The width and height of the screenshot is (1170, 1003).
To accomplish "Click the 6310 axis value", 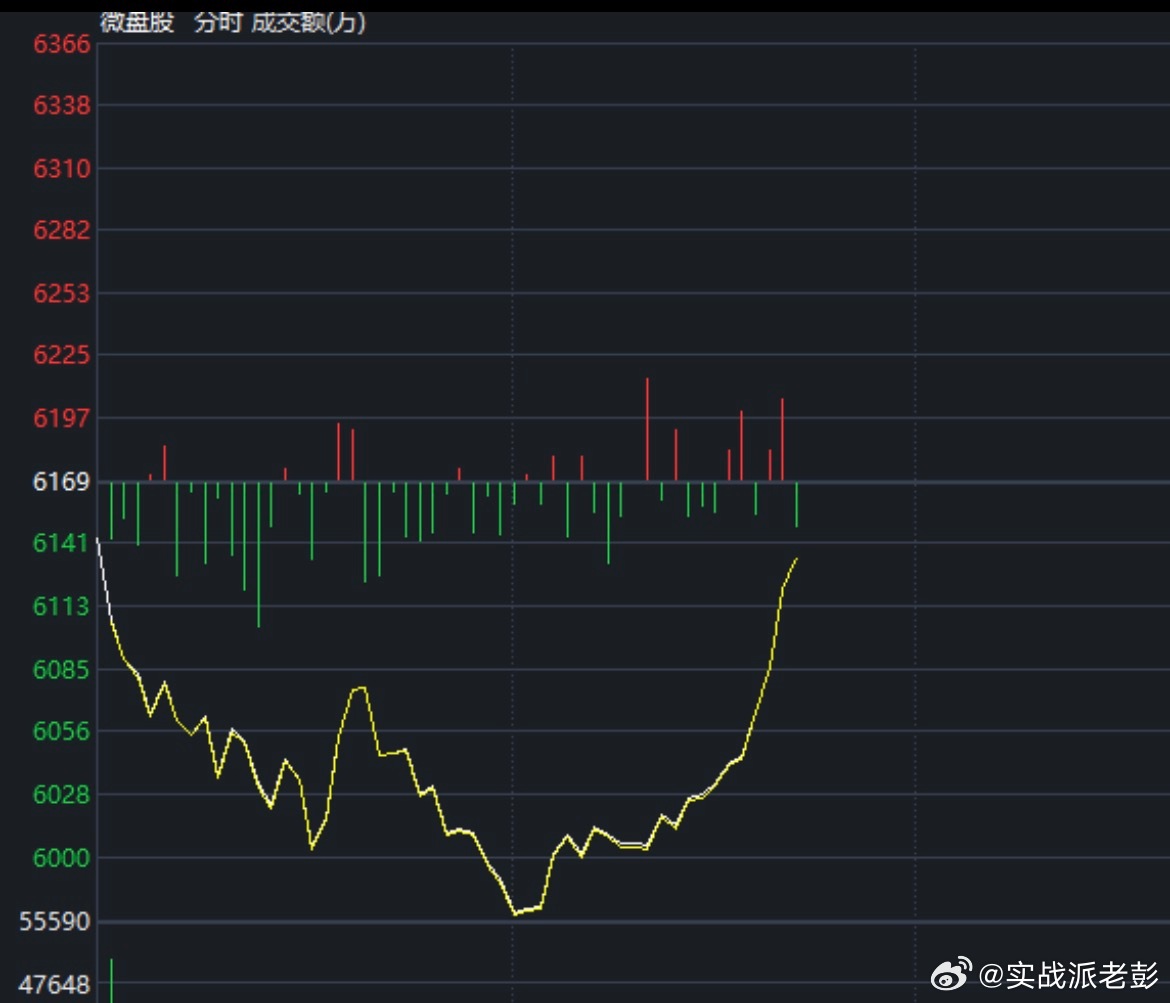I will tap(62, 169).
